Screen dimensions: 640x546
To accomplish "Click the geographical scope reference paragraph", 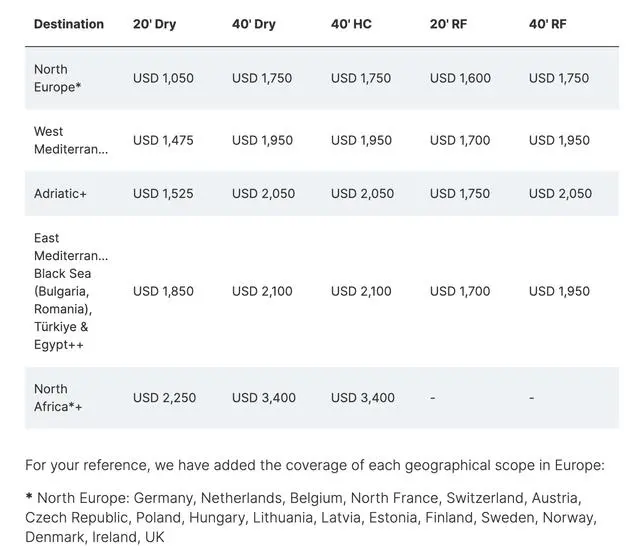I will click(314, 465).
